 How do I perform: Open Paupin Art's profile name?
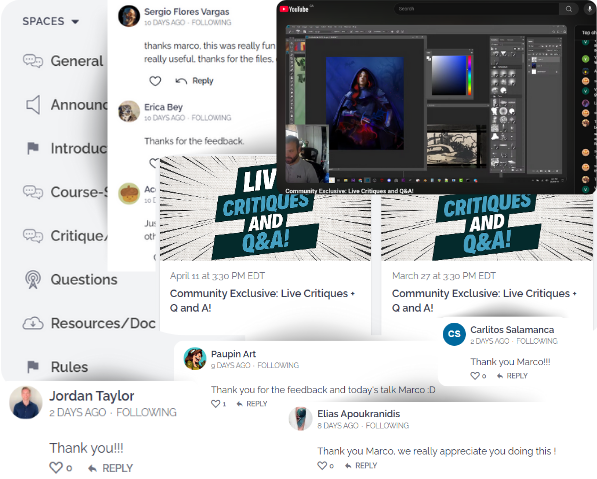tap(233, 354)
